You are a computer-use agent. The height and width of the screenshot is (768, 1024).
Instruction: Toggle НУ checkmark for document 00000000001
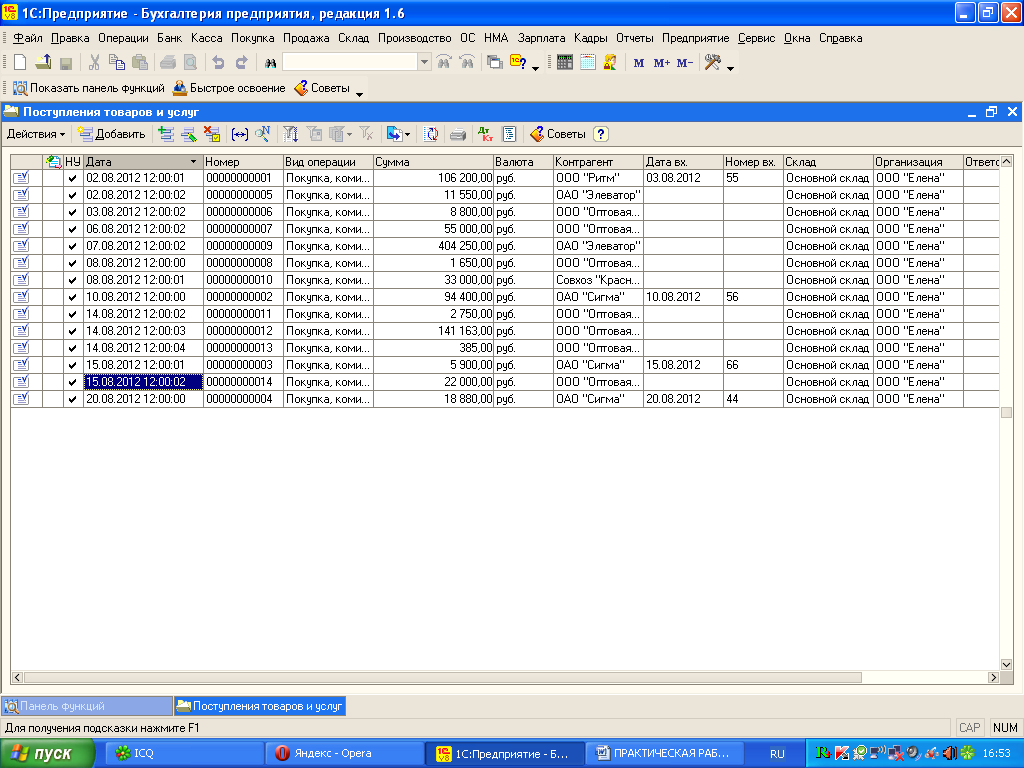coord(72,178)
